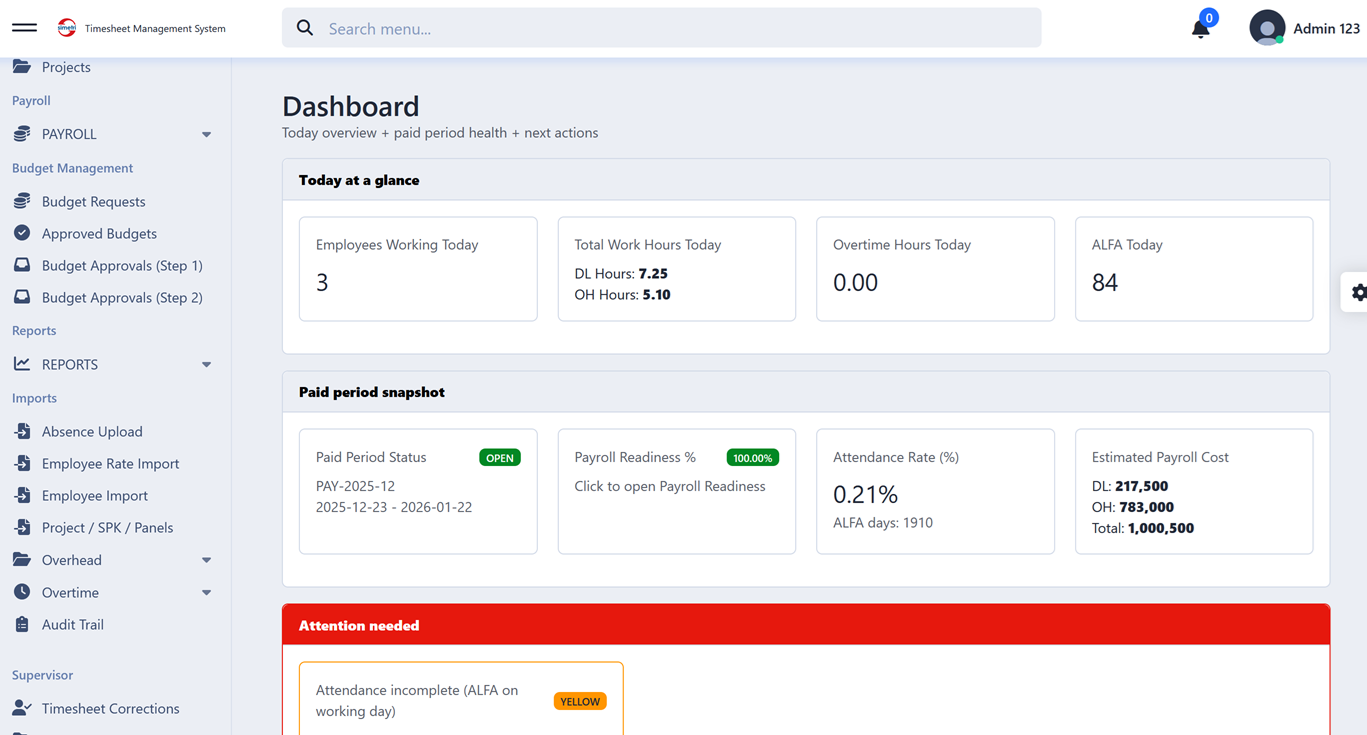
Task: Open Employee Rate Import from sidebar
Action: coord(21,463)
